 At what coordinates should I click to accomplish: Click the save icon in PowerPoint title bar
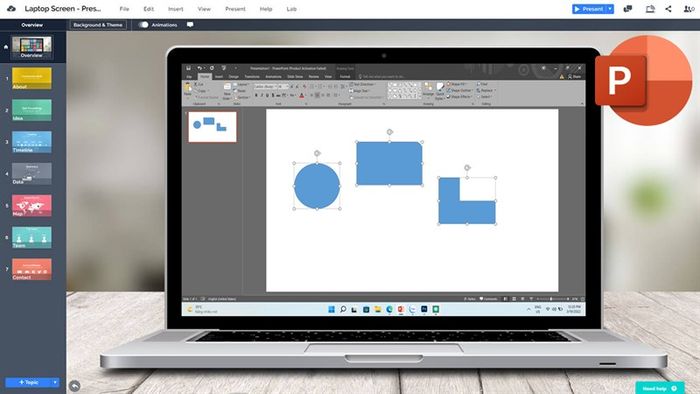coord(188,68)
